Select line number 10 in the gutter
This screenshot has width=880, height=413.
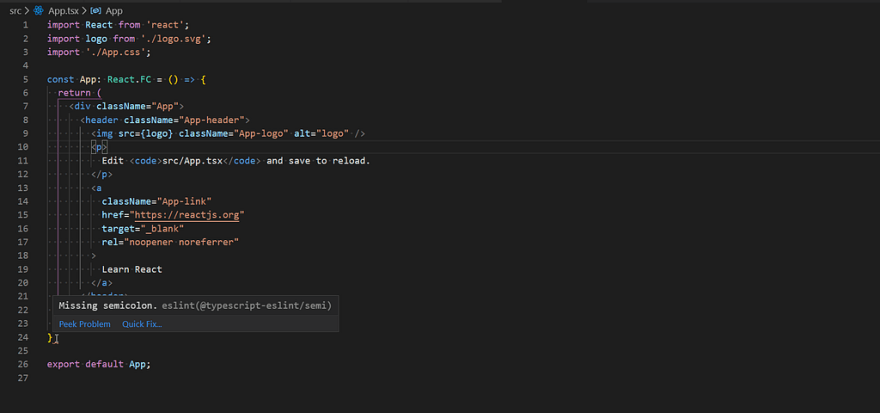[23, 147]
